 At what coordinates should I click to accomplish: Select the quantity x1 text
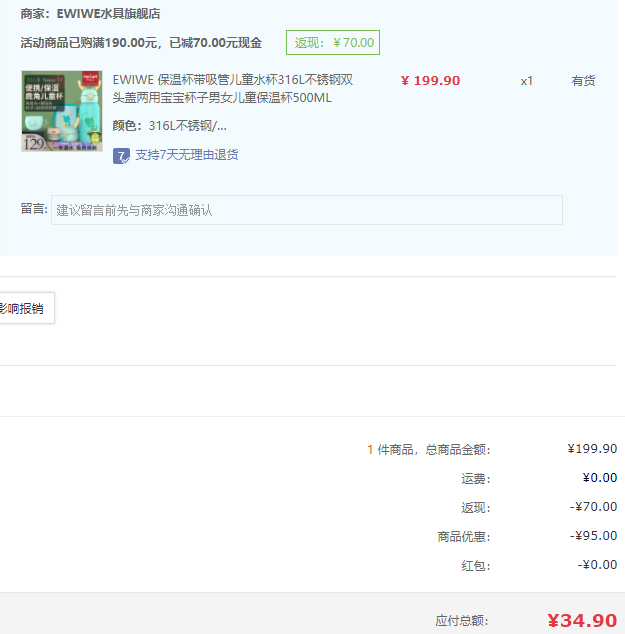coord(526,81)
